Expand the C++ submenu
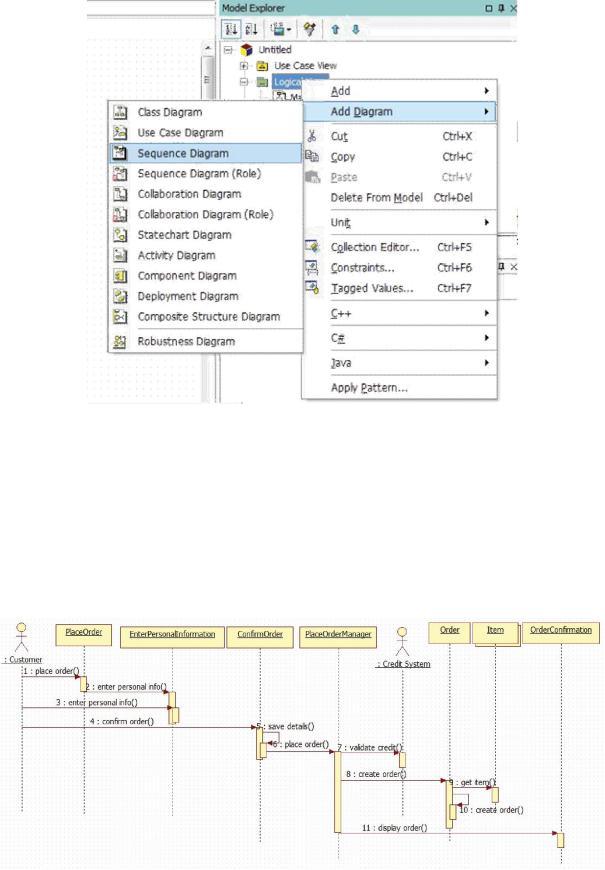This screenshot has width=605, height=870. tap(400, 313)
